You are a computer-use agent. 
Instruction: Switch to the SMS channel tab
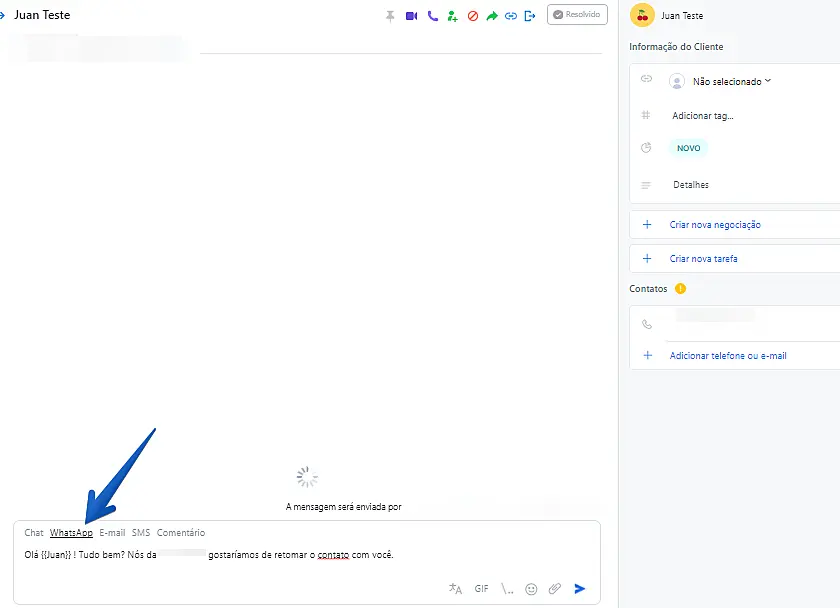click(x=141, y=532)
